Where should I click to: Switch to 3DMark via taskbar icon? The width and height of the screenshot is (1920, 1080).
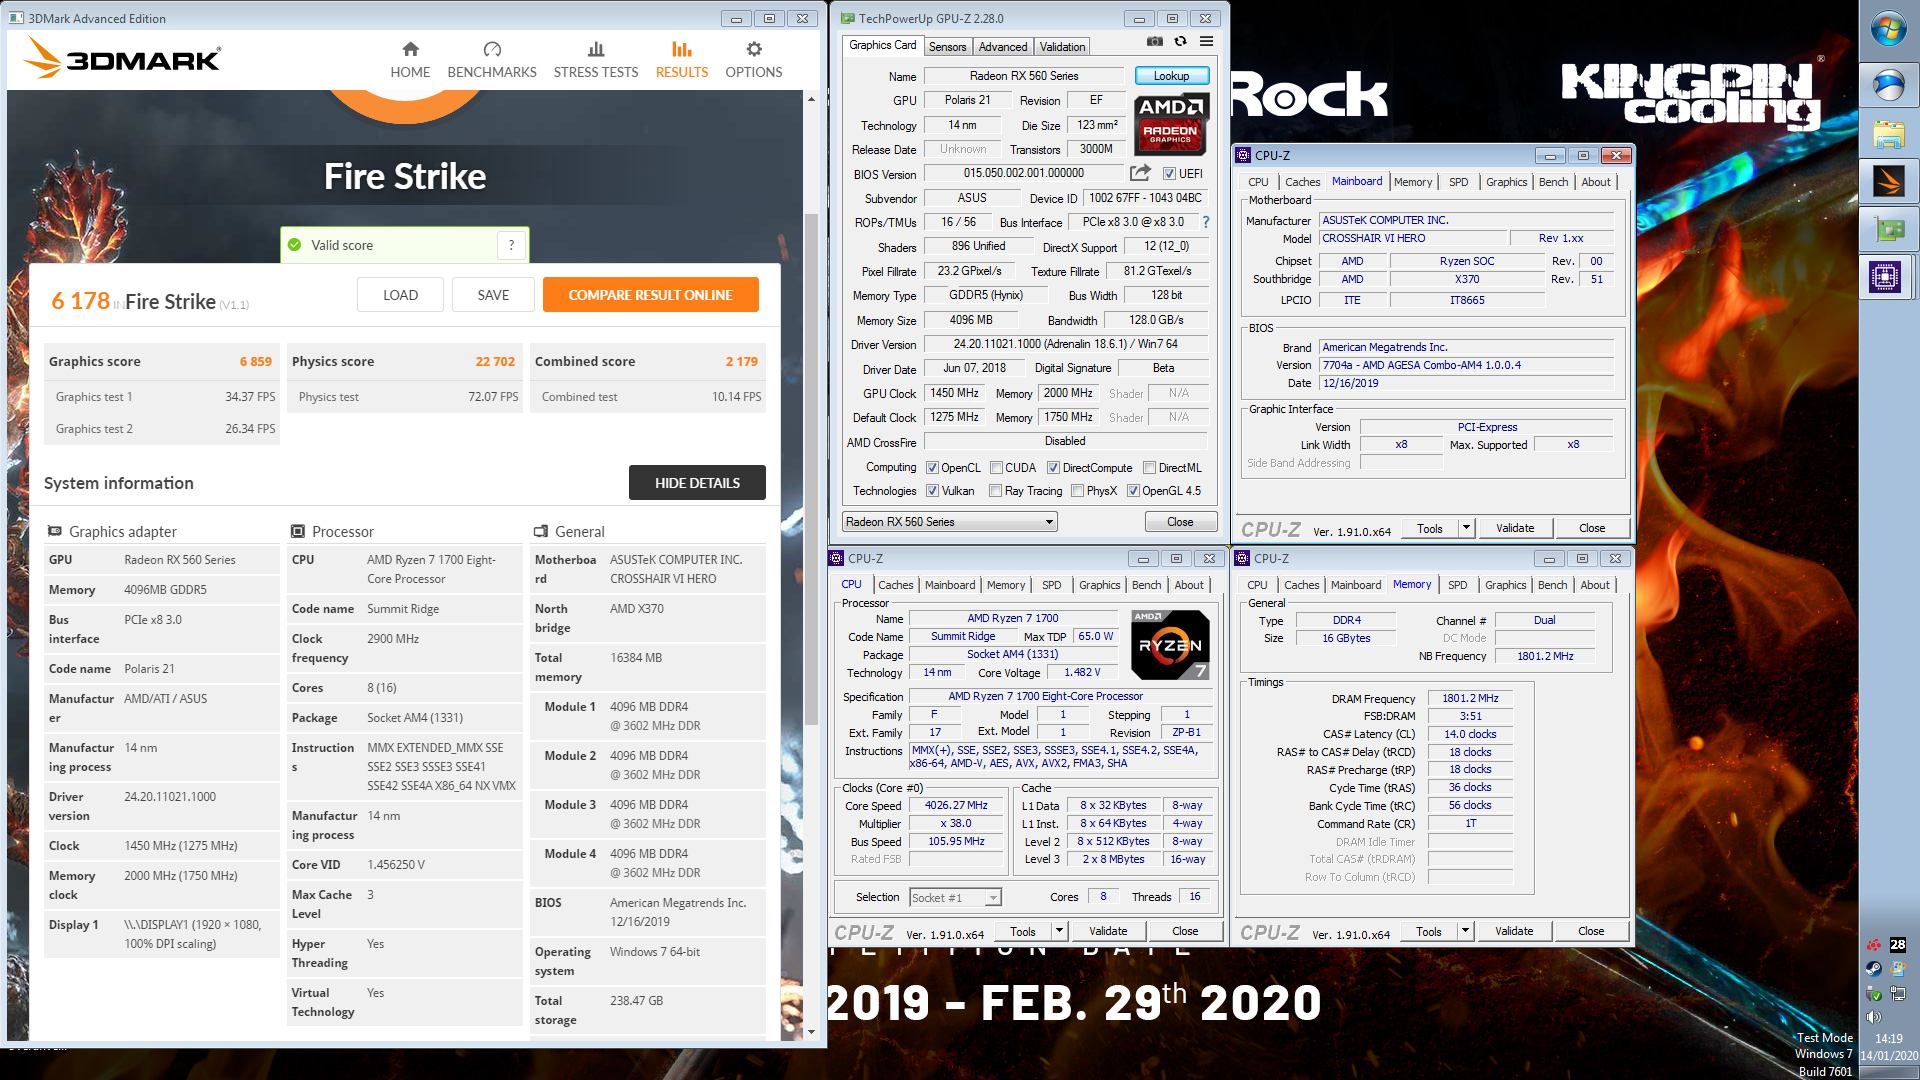1889,182
